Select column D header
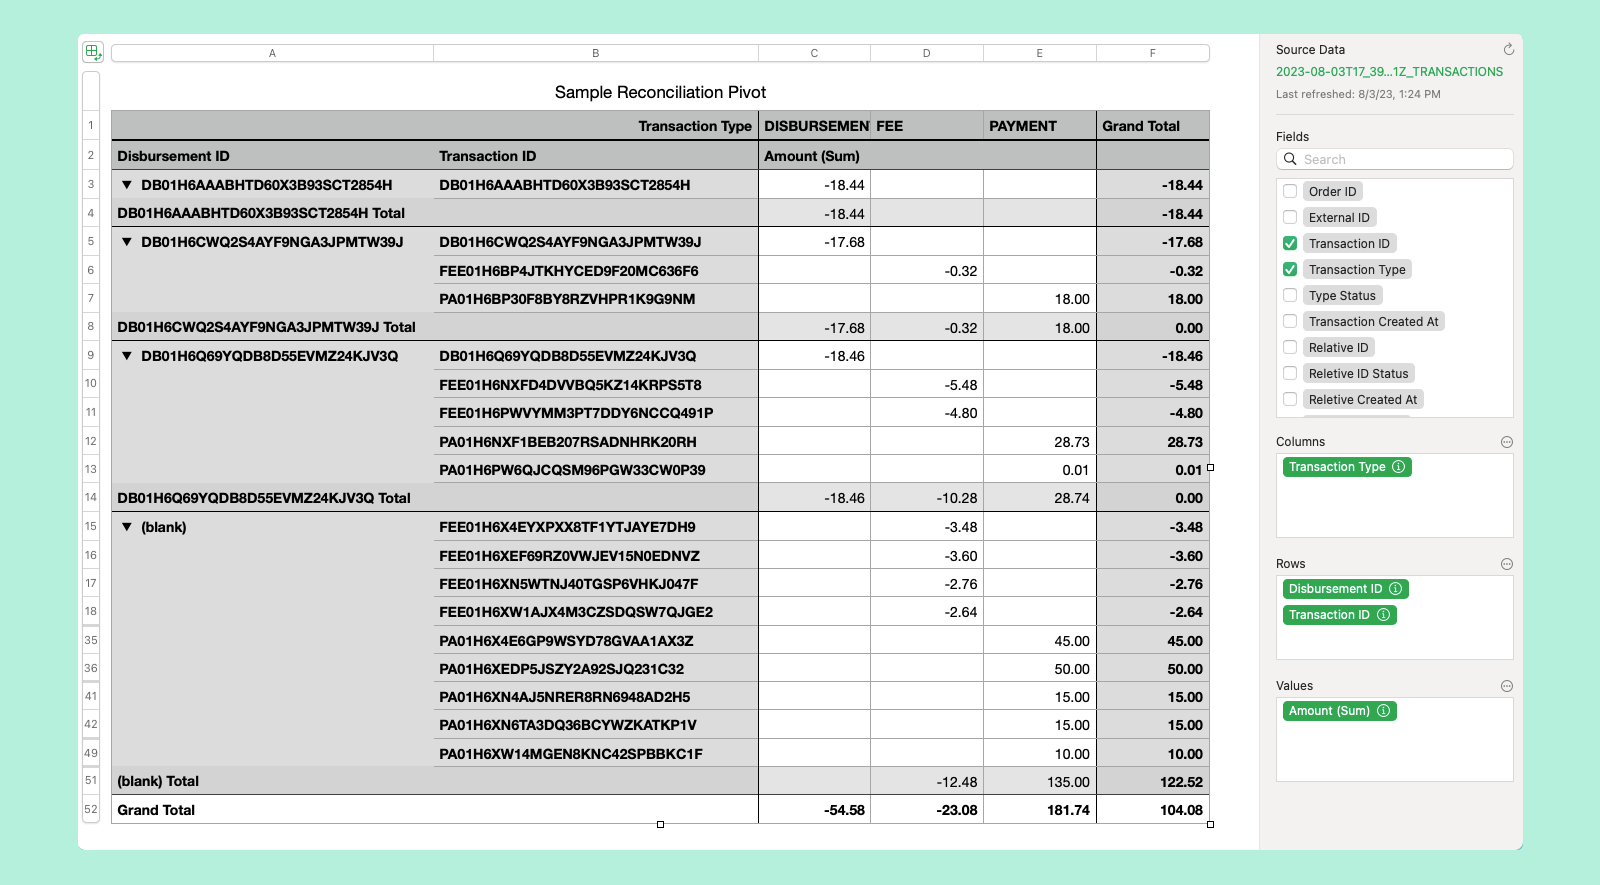 (x=927, y=53)
